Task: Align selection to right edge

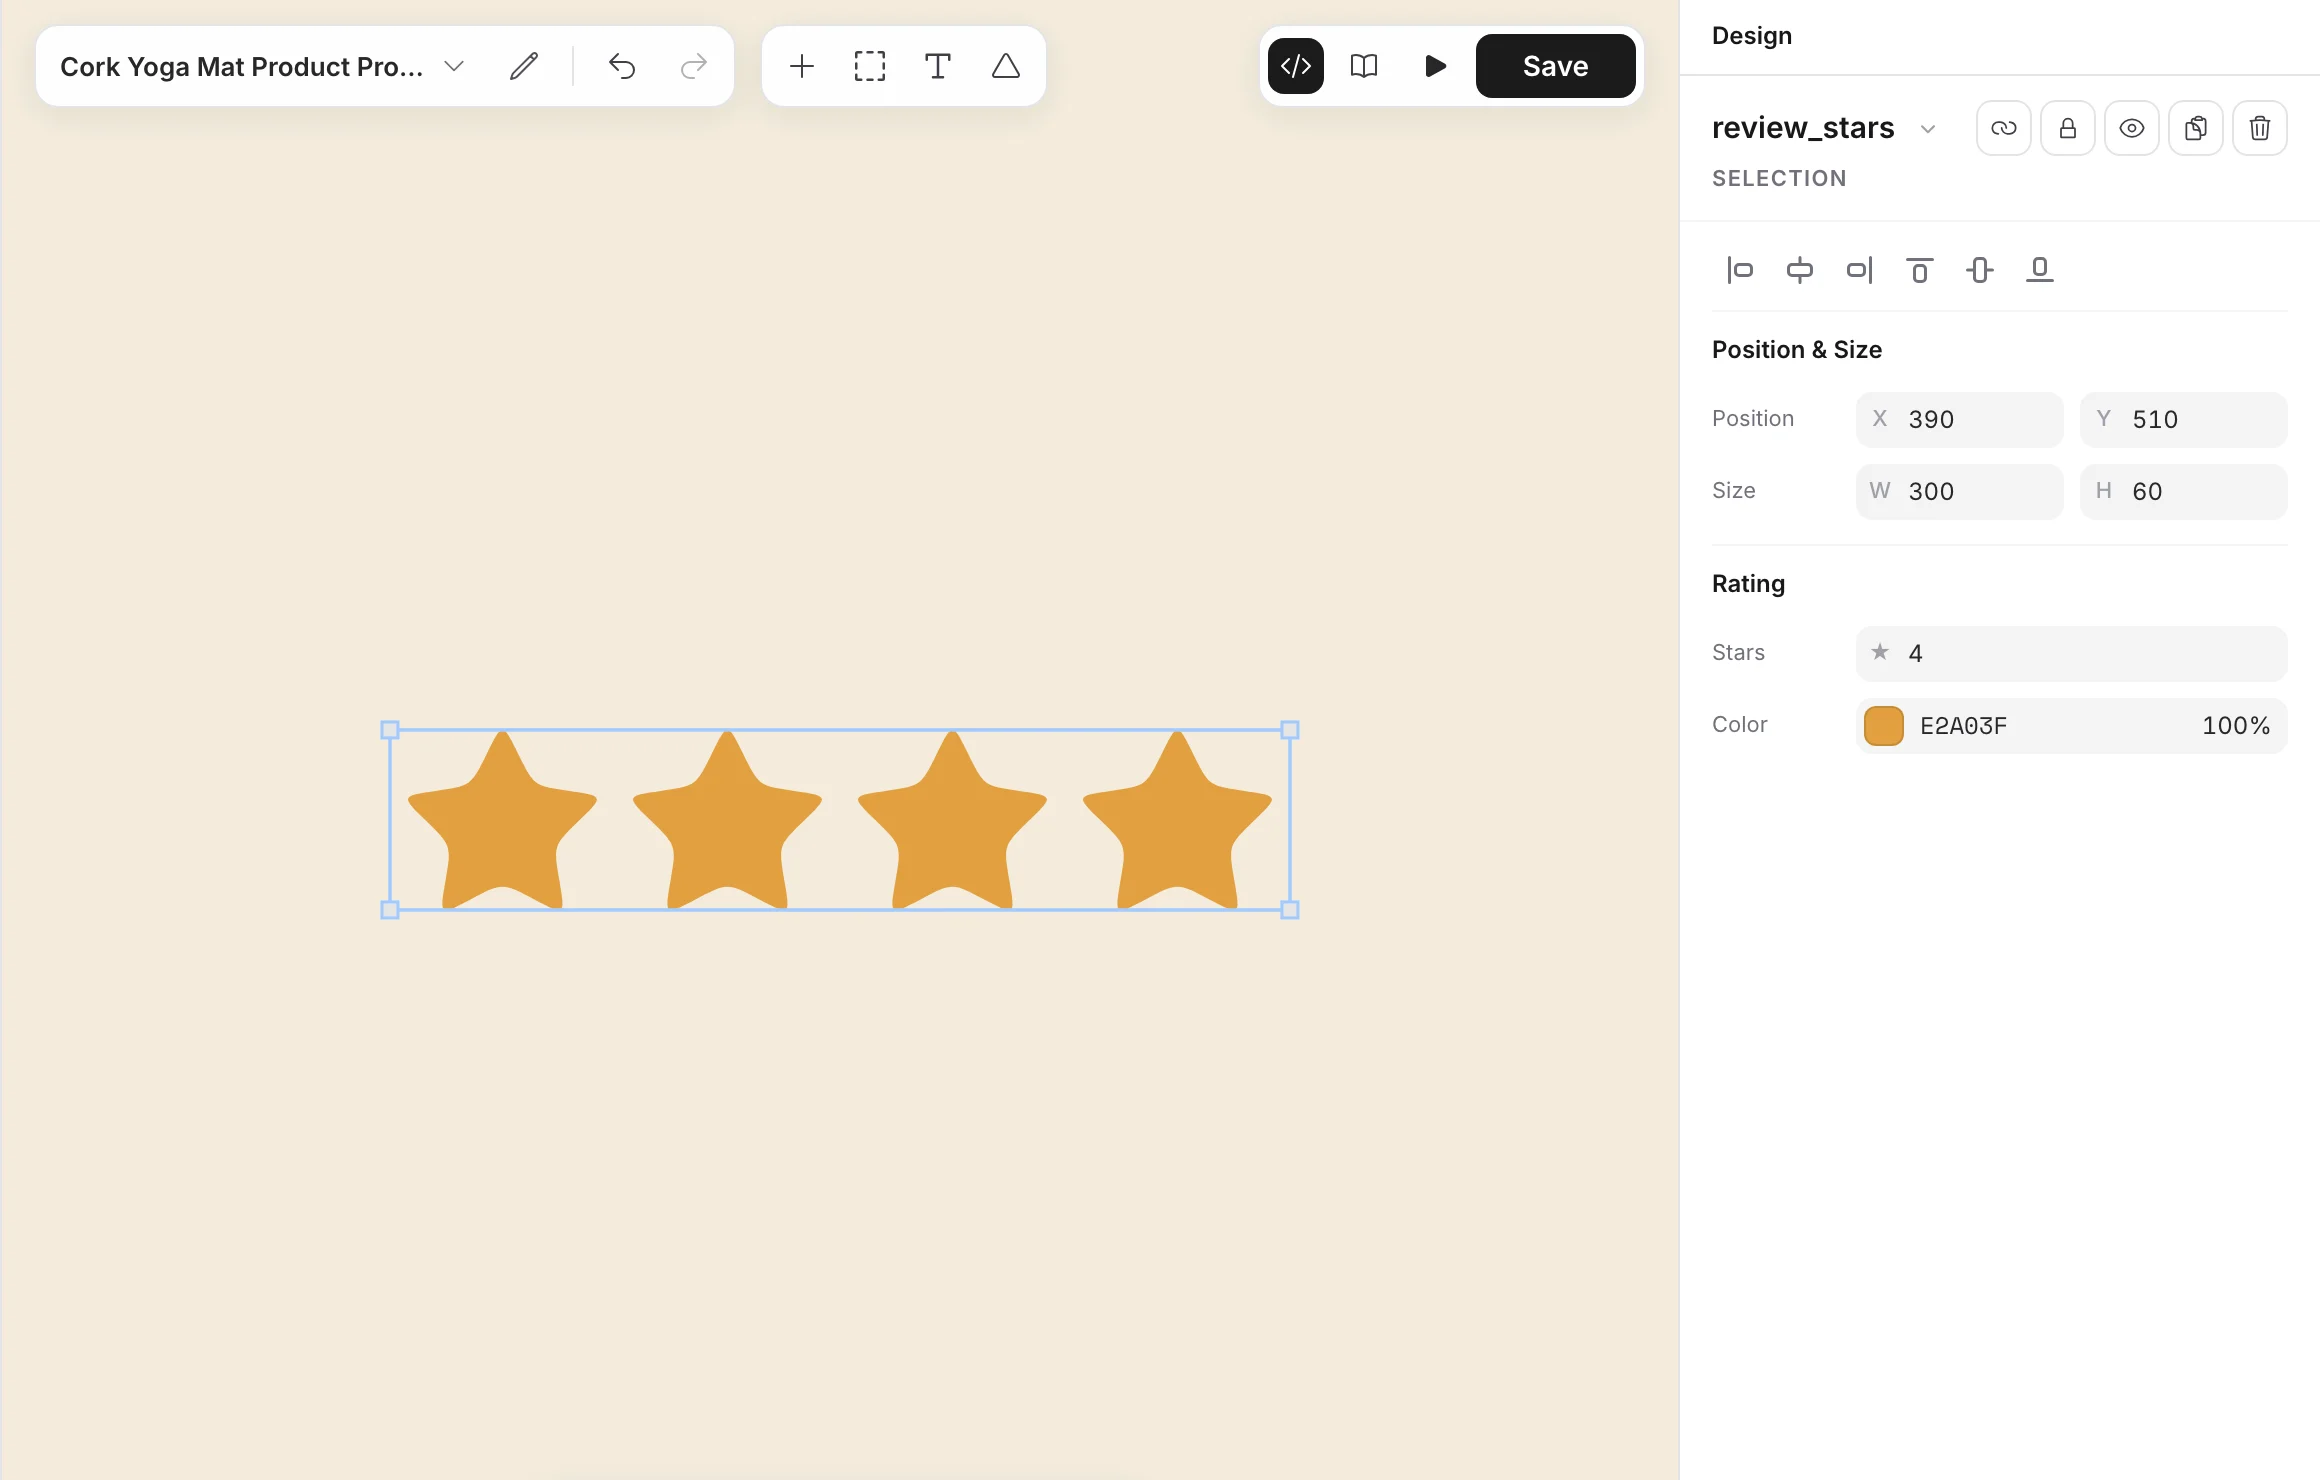Action: click(1860, 270)
